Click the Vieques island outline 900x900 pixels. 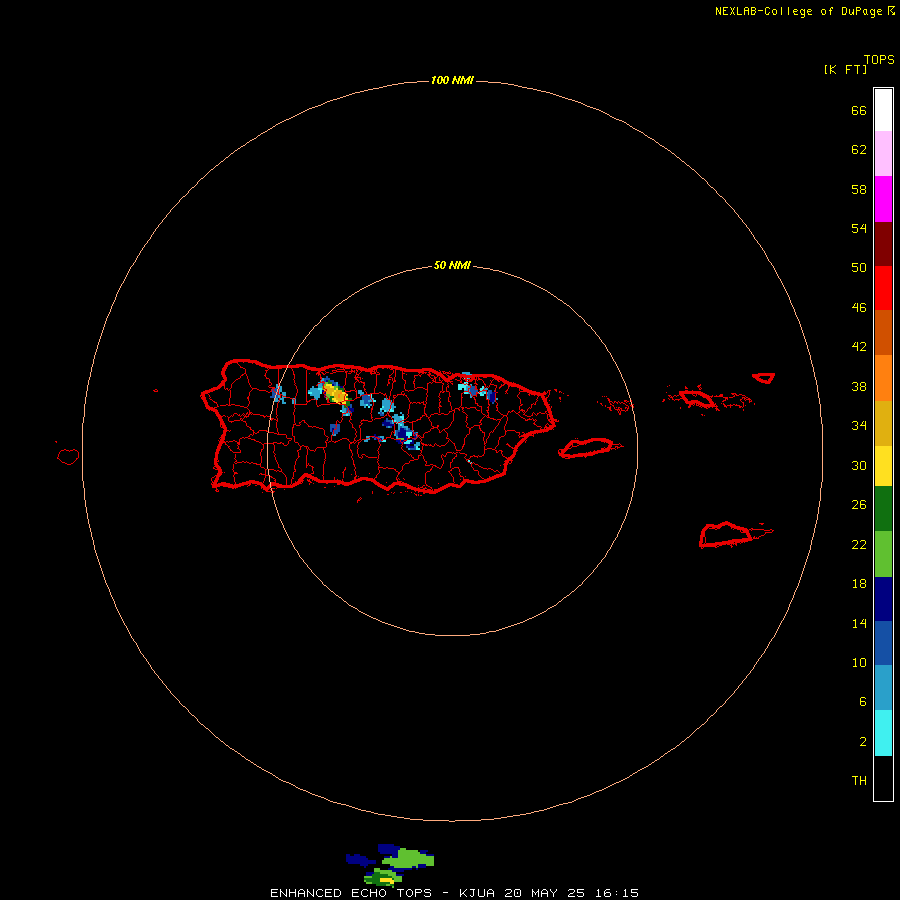pos(587,448)
